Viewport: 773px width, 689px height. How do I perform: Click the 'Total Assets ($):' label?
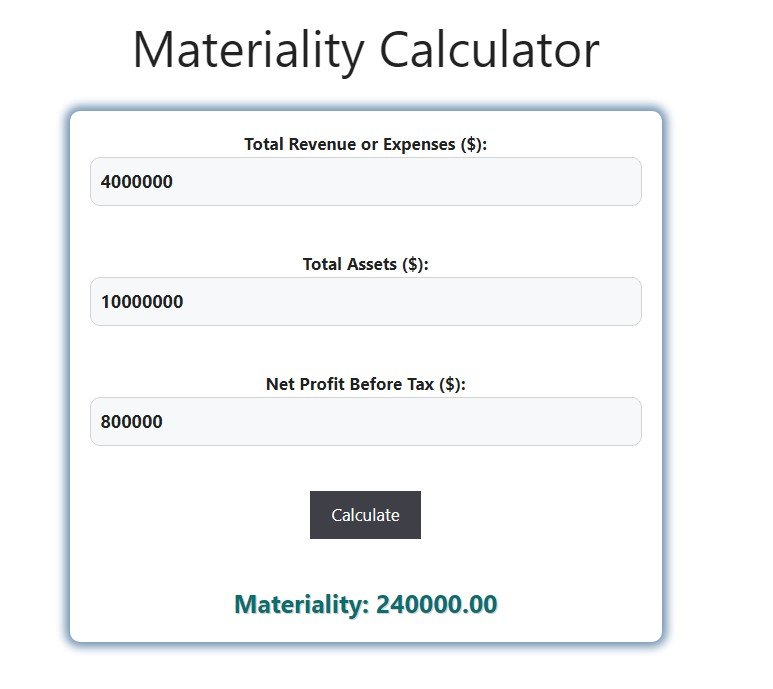click(365, 264)
